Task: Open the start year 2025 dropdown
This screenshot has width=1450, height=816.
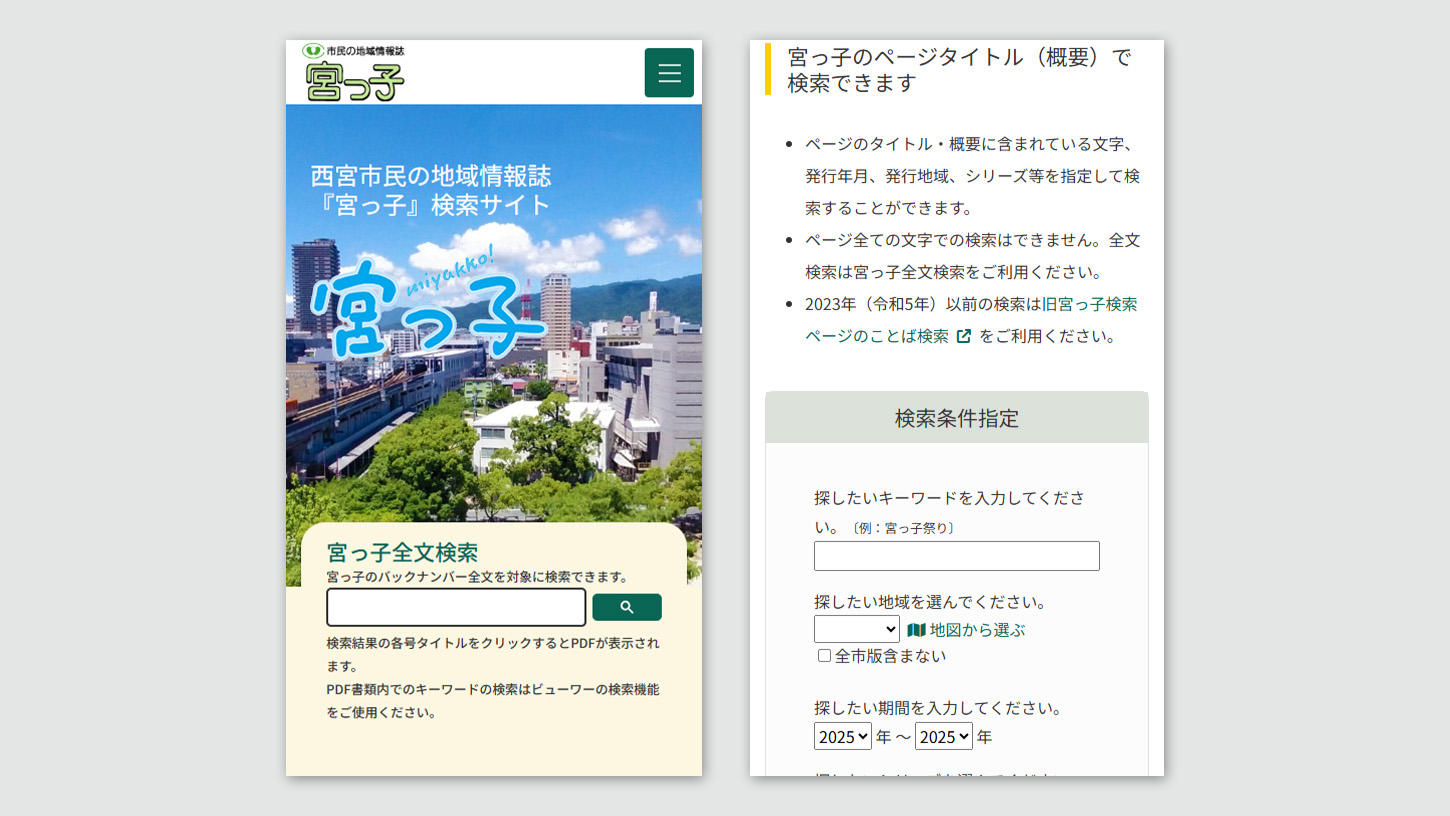Action: (843, 736)
